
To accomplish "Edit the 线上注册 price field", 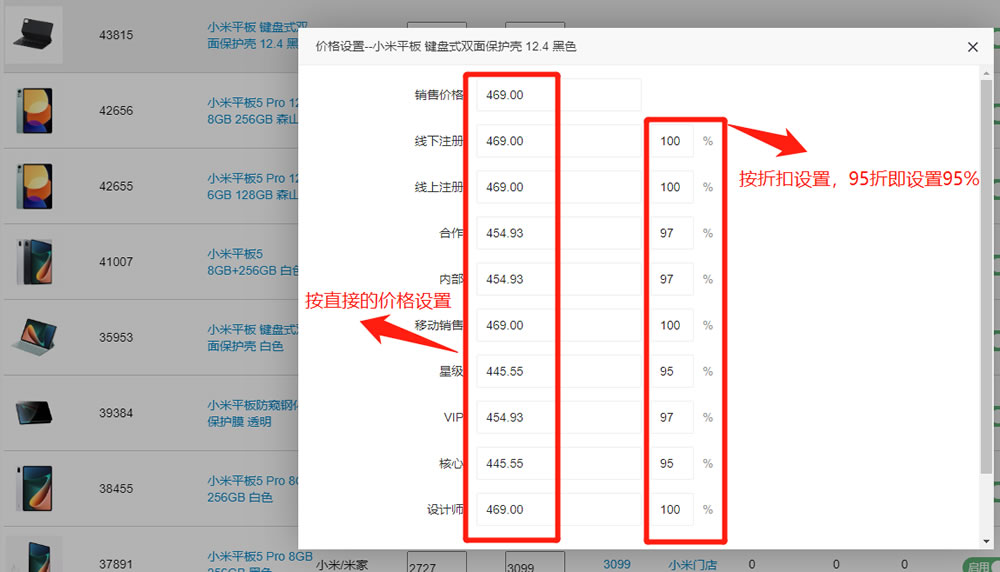I will coord(559,187).
